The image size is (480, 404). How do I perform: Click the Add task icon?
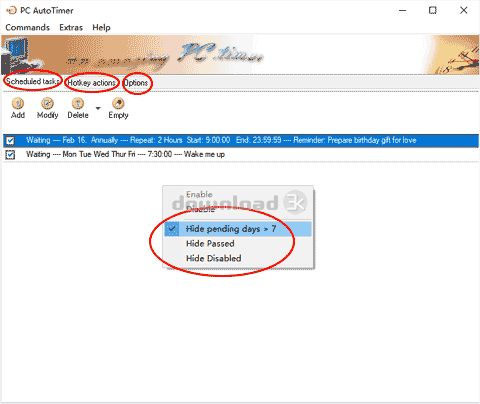[18, 103]
